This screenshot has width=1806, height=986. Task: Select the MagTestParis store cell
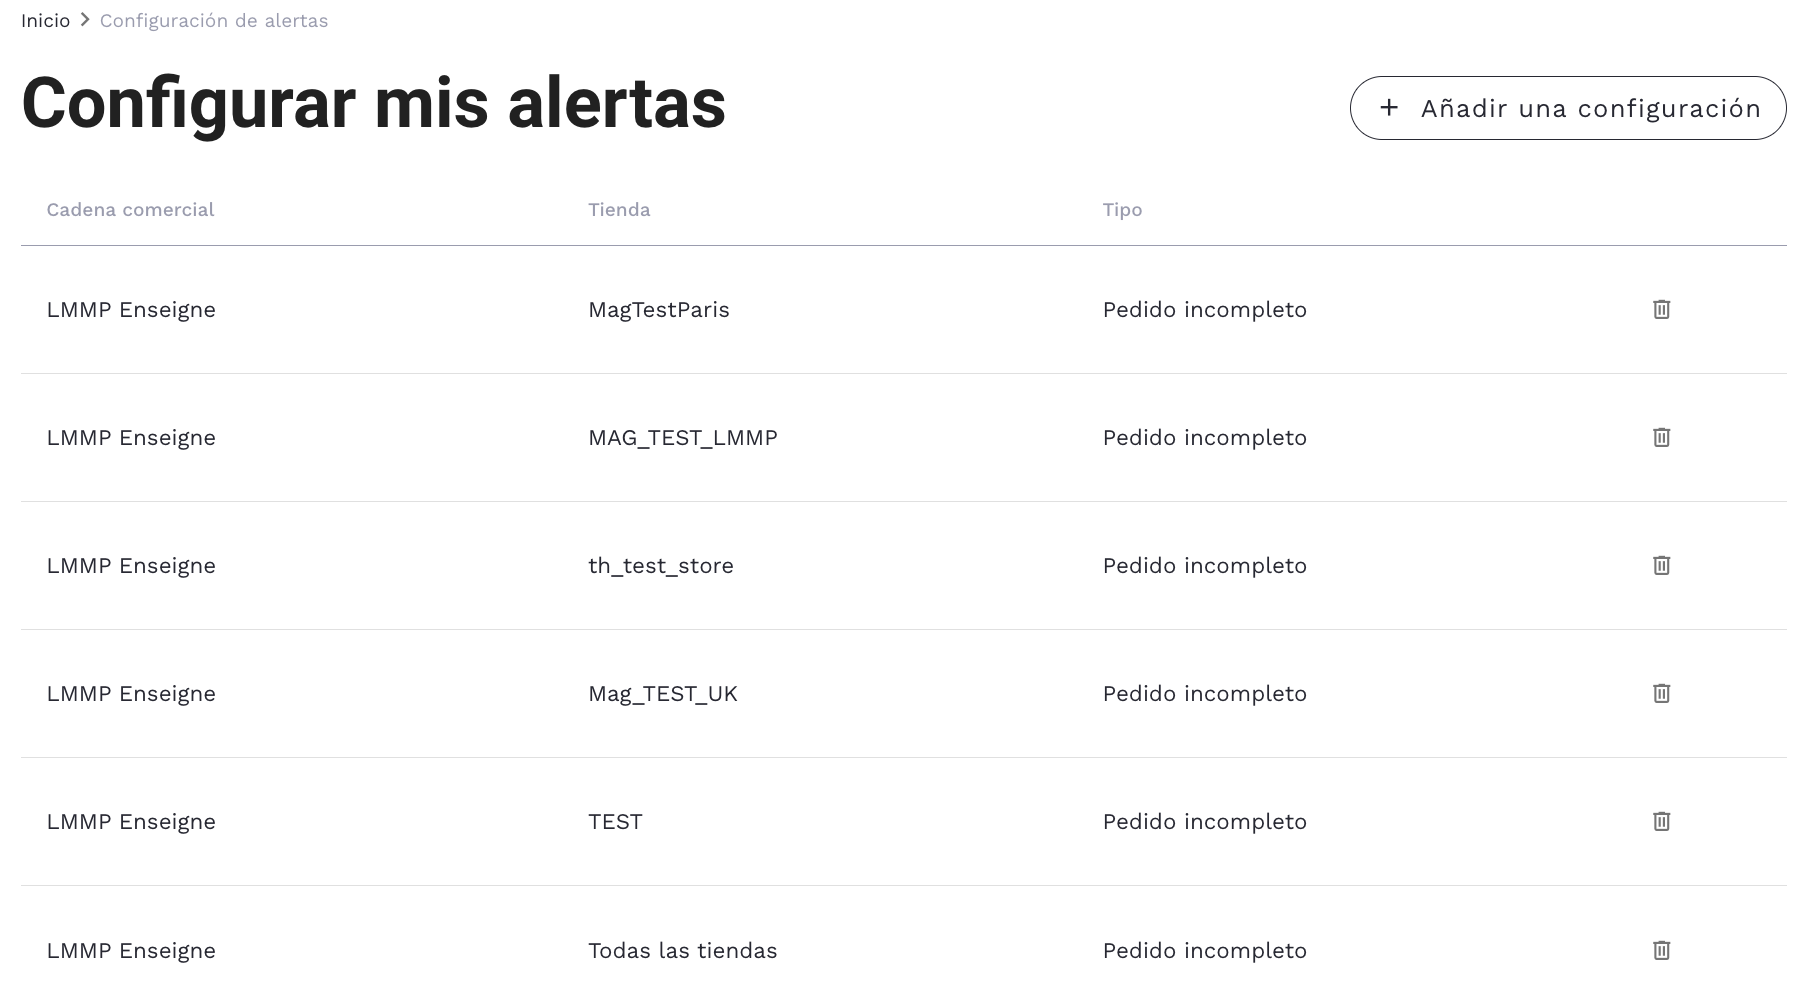pos(659,310)
